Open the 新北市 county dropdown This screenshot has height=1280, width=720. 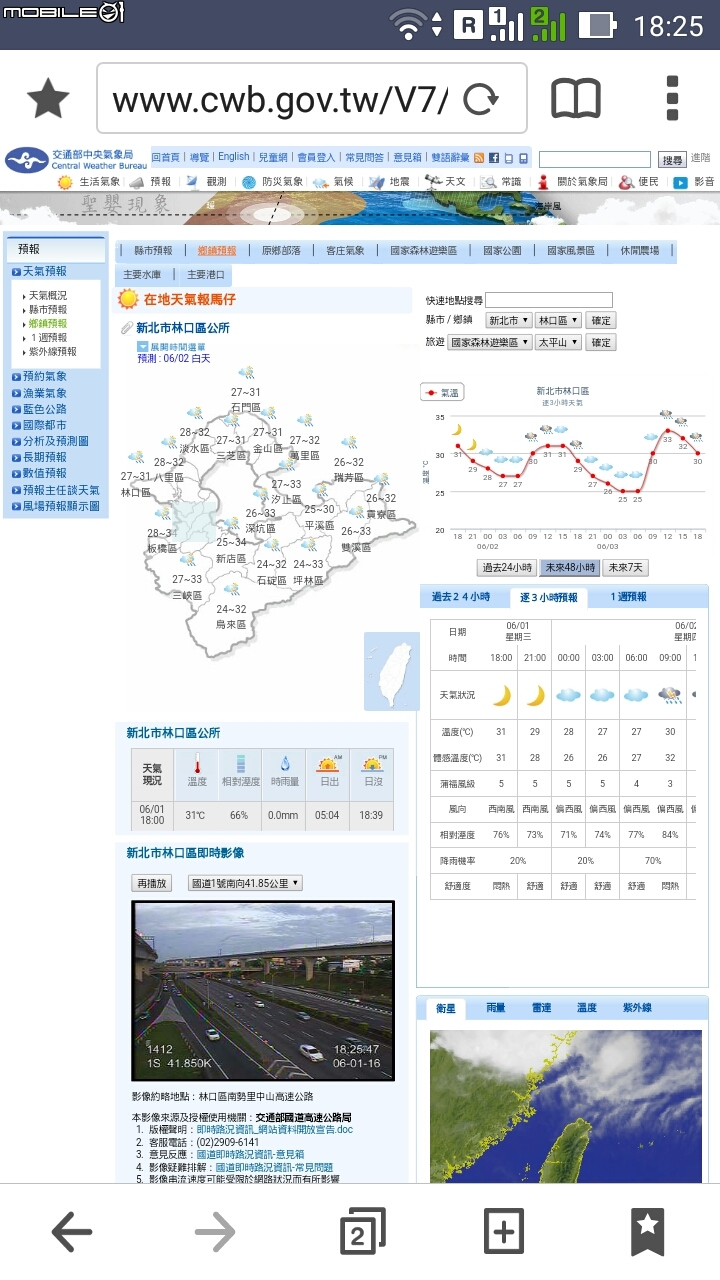(508, 320)
